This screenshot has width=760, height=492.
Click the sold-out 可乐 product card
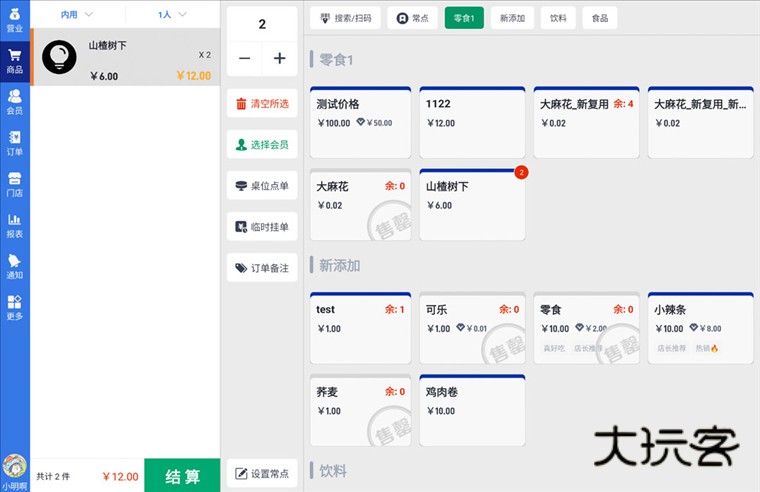[472, 328]
